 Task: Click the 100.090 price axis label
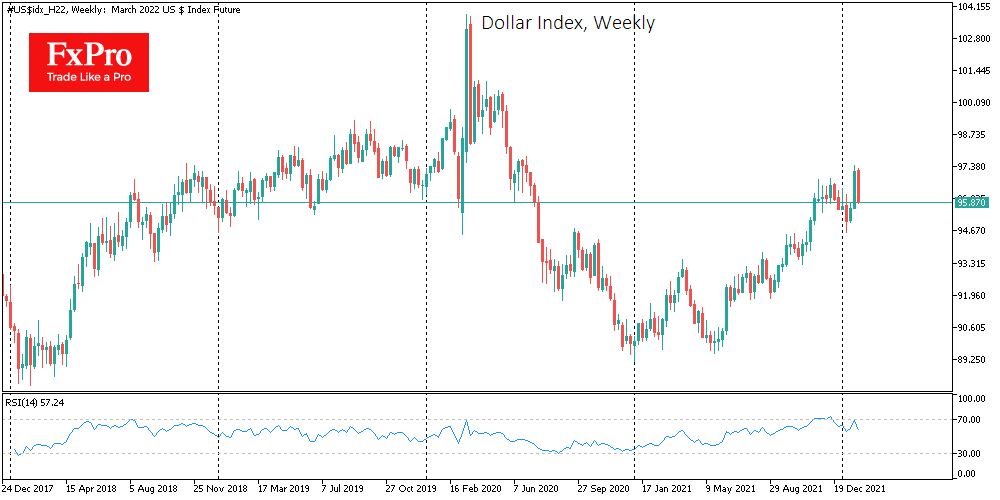pyautogui.click(x=973, y=102)
